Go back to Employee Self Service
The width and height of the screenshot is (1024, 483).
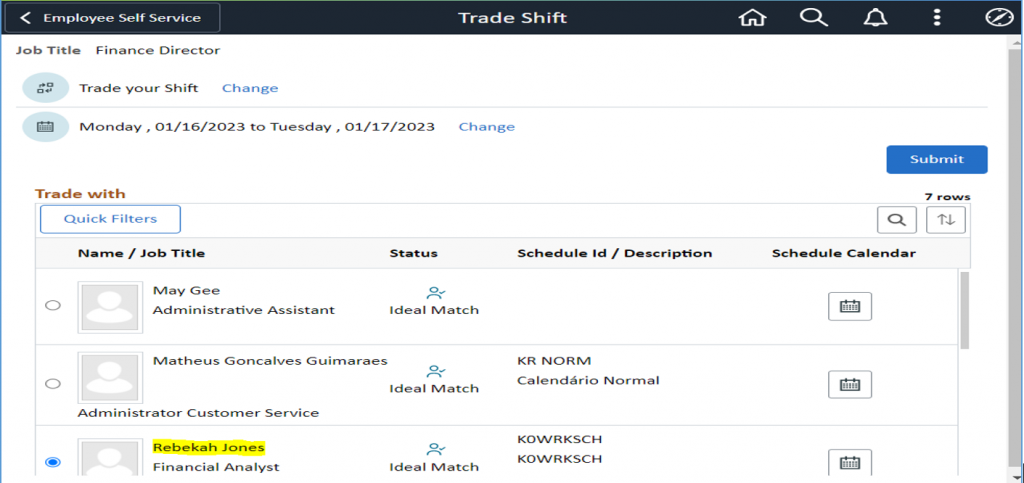tap(111, 18)
